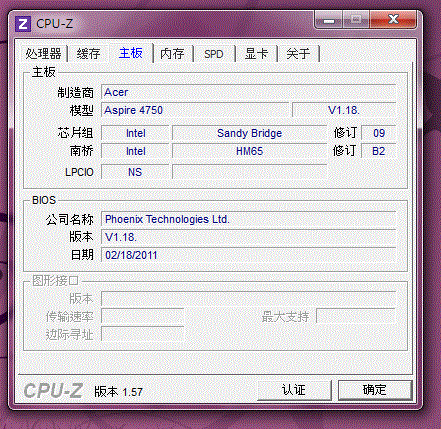Click the disabled maximize button
The image size is (441, 429).
[356, 20]
